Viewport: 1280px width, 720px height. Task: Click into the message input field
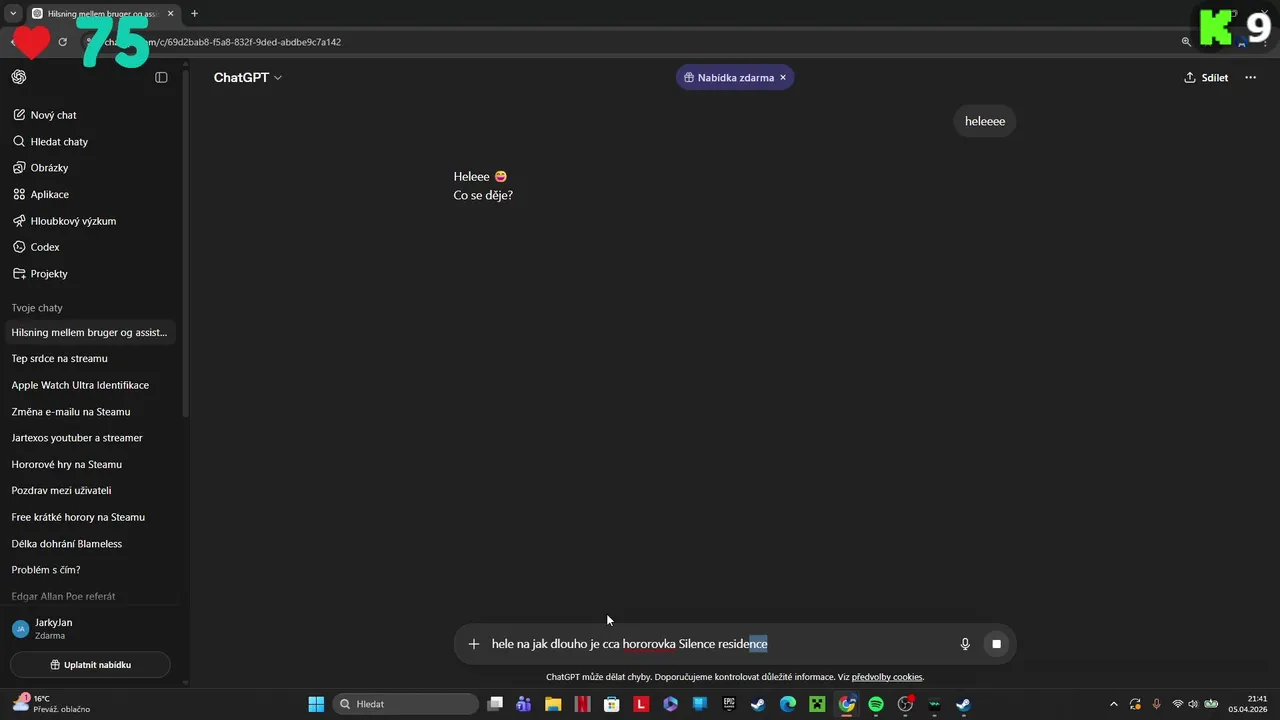point(720,644)
